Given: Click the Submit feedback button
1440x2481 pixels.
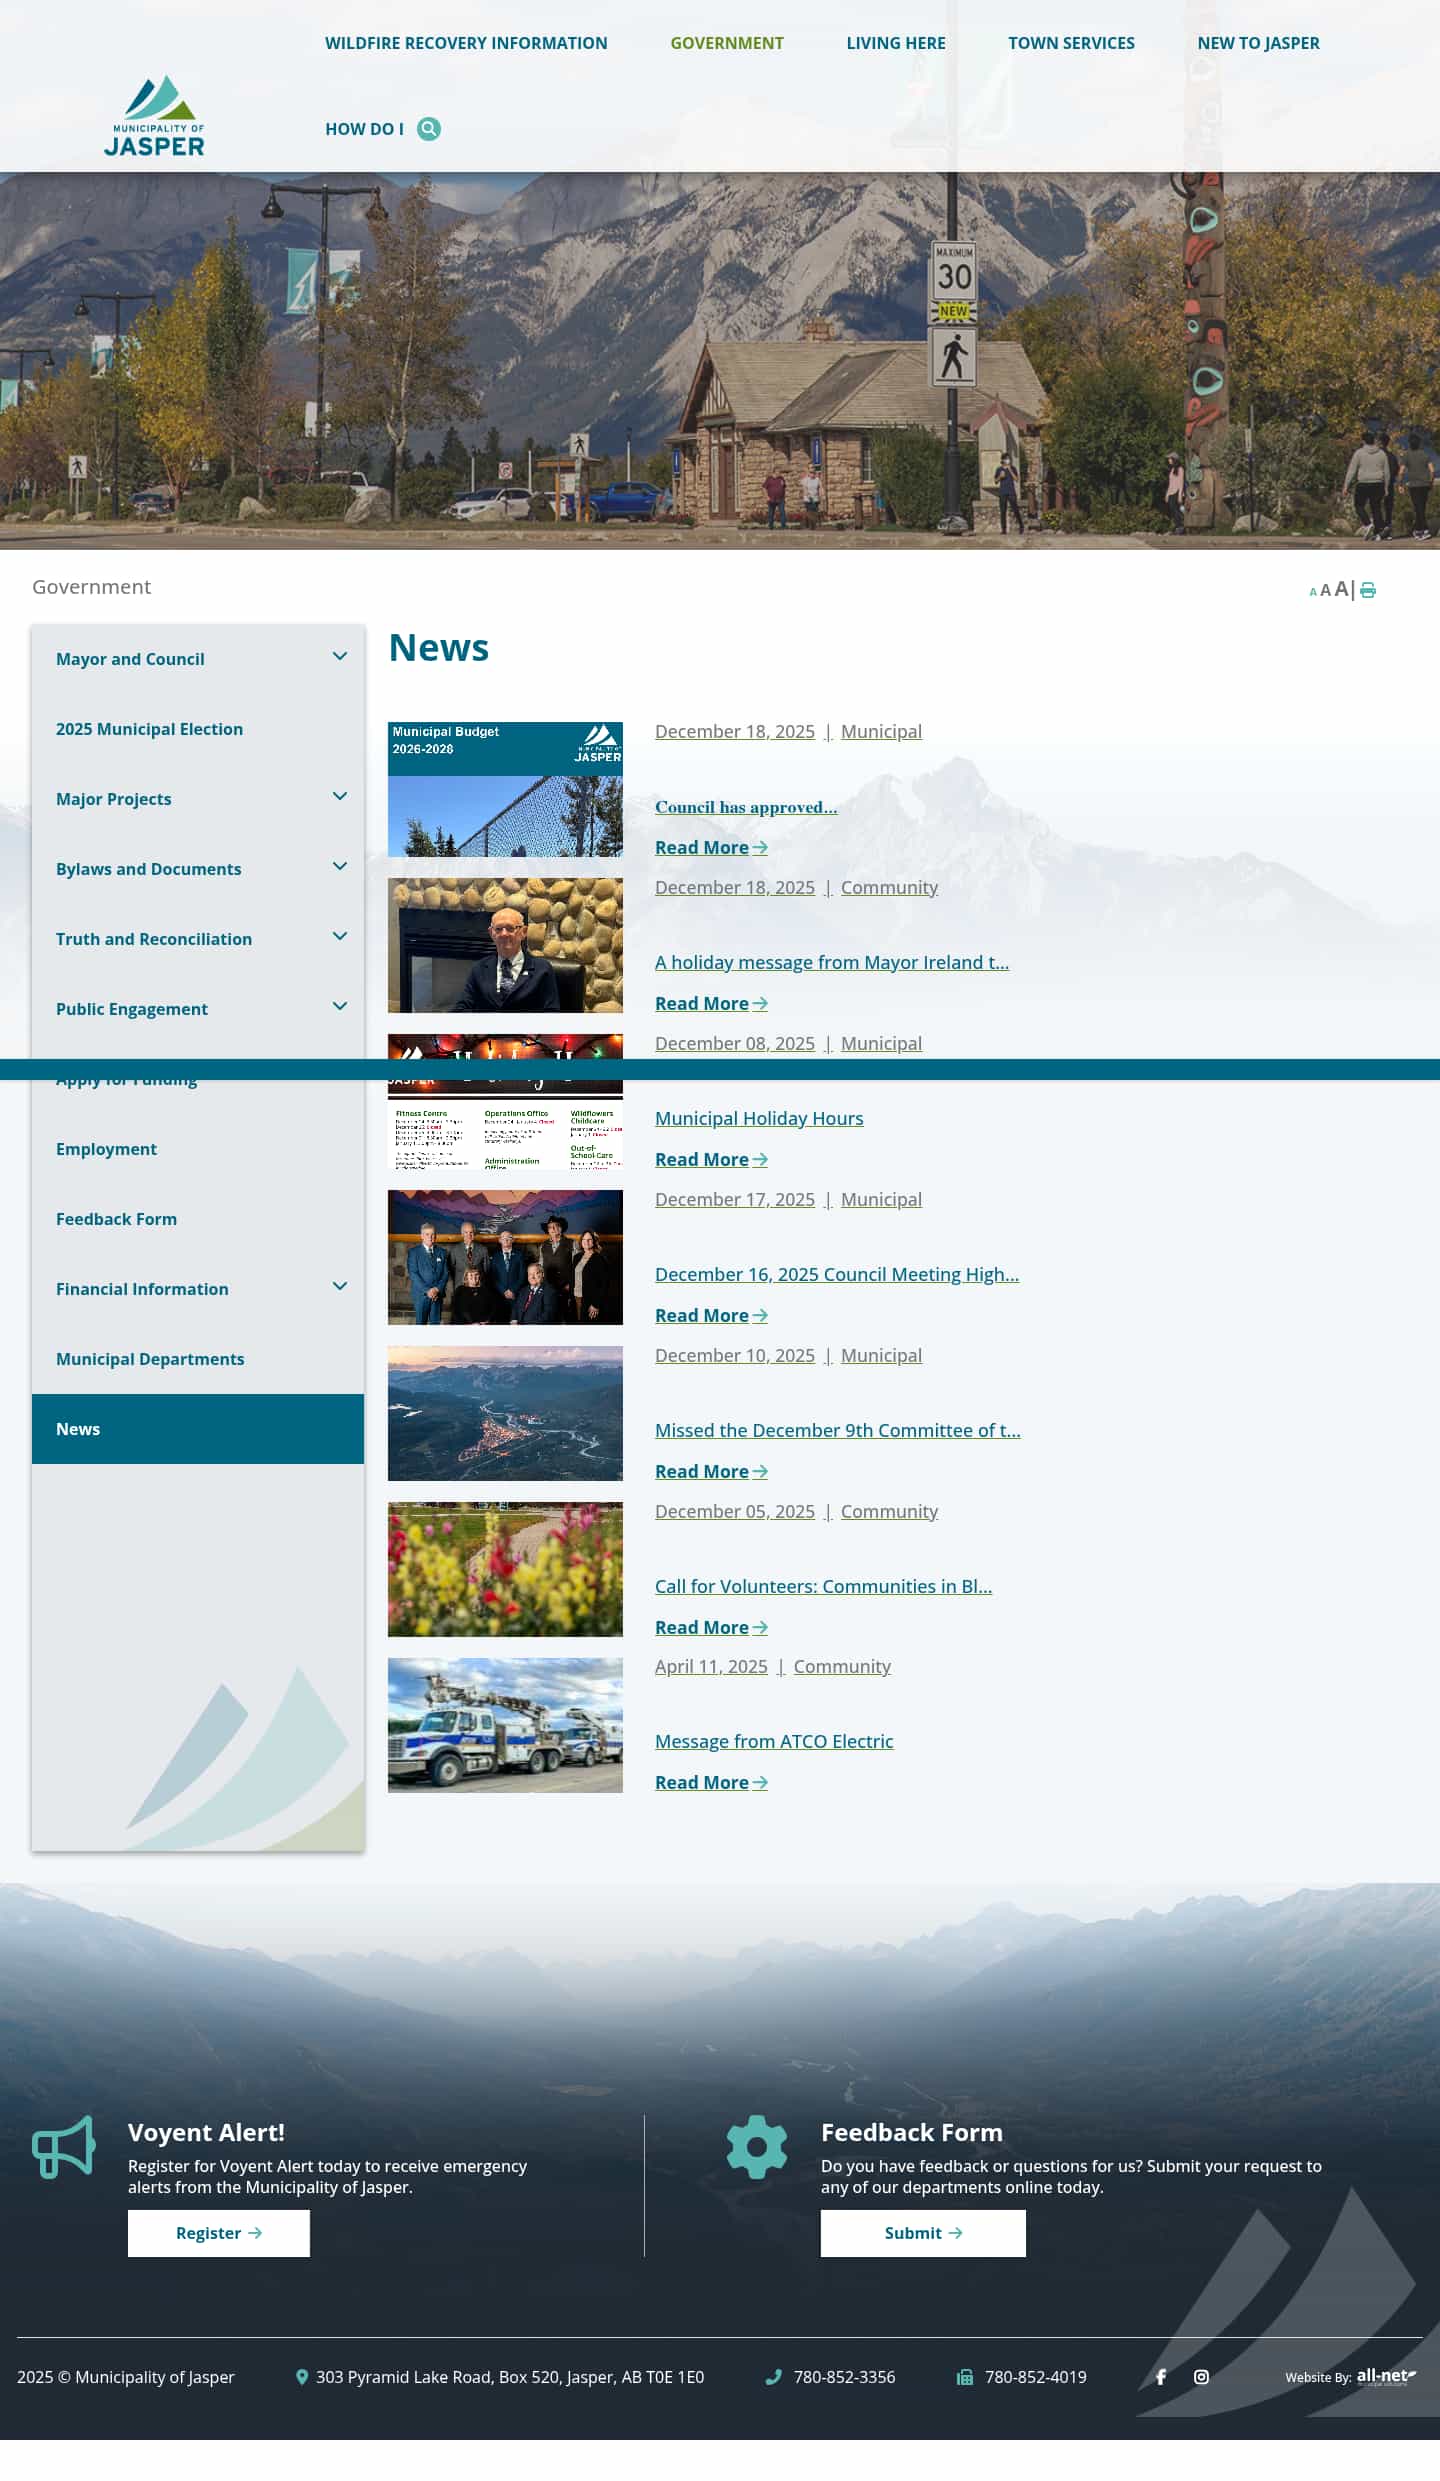Looking at the screenshot, I should point(923,2233).
